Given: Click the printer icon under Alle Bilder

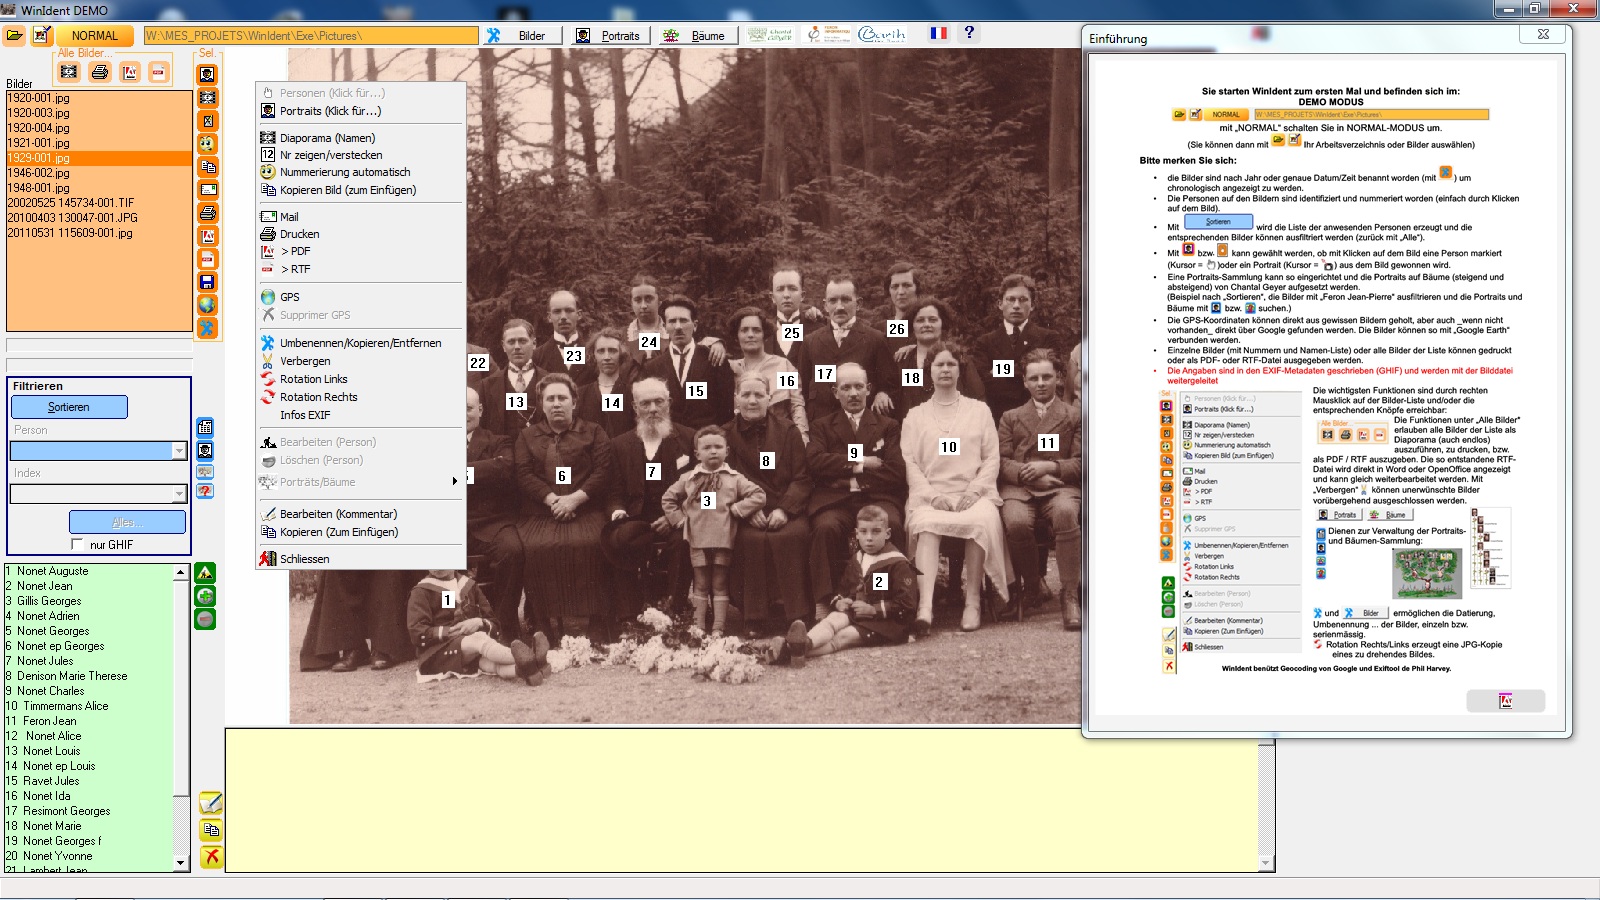Looking at the screenshot, I should pos(100,72).
